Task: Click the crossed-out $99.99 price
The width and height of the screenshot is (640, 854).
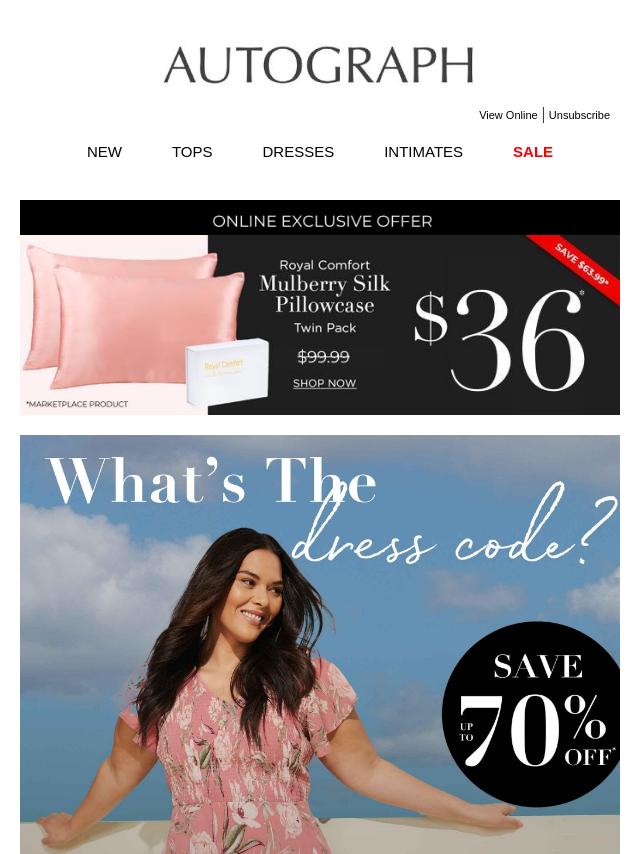Action: point(324,357)
